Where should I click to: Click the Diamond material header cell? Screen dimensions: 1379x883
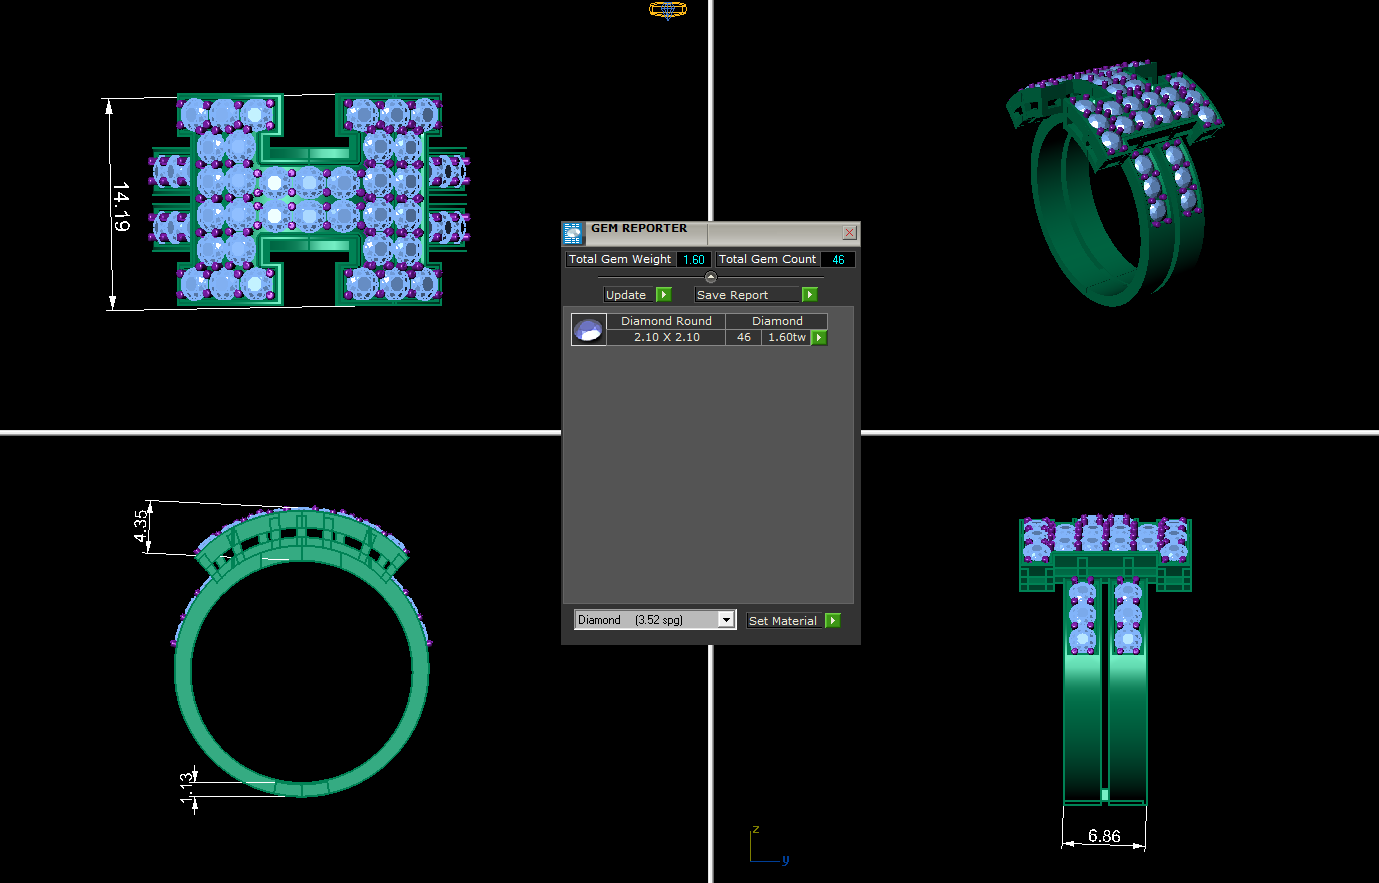(x=777, y=321)
